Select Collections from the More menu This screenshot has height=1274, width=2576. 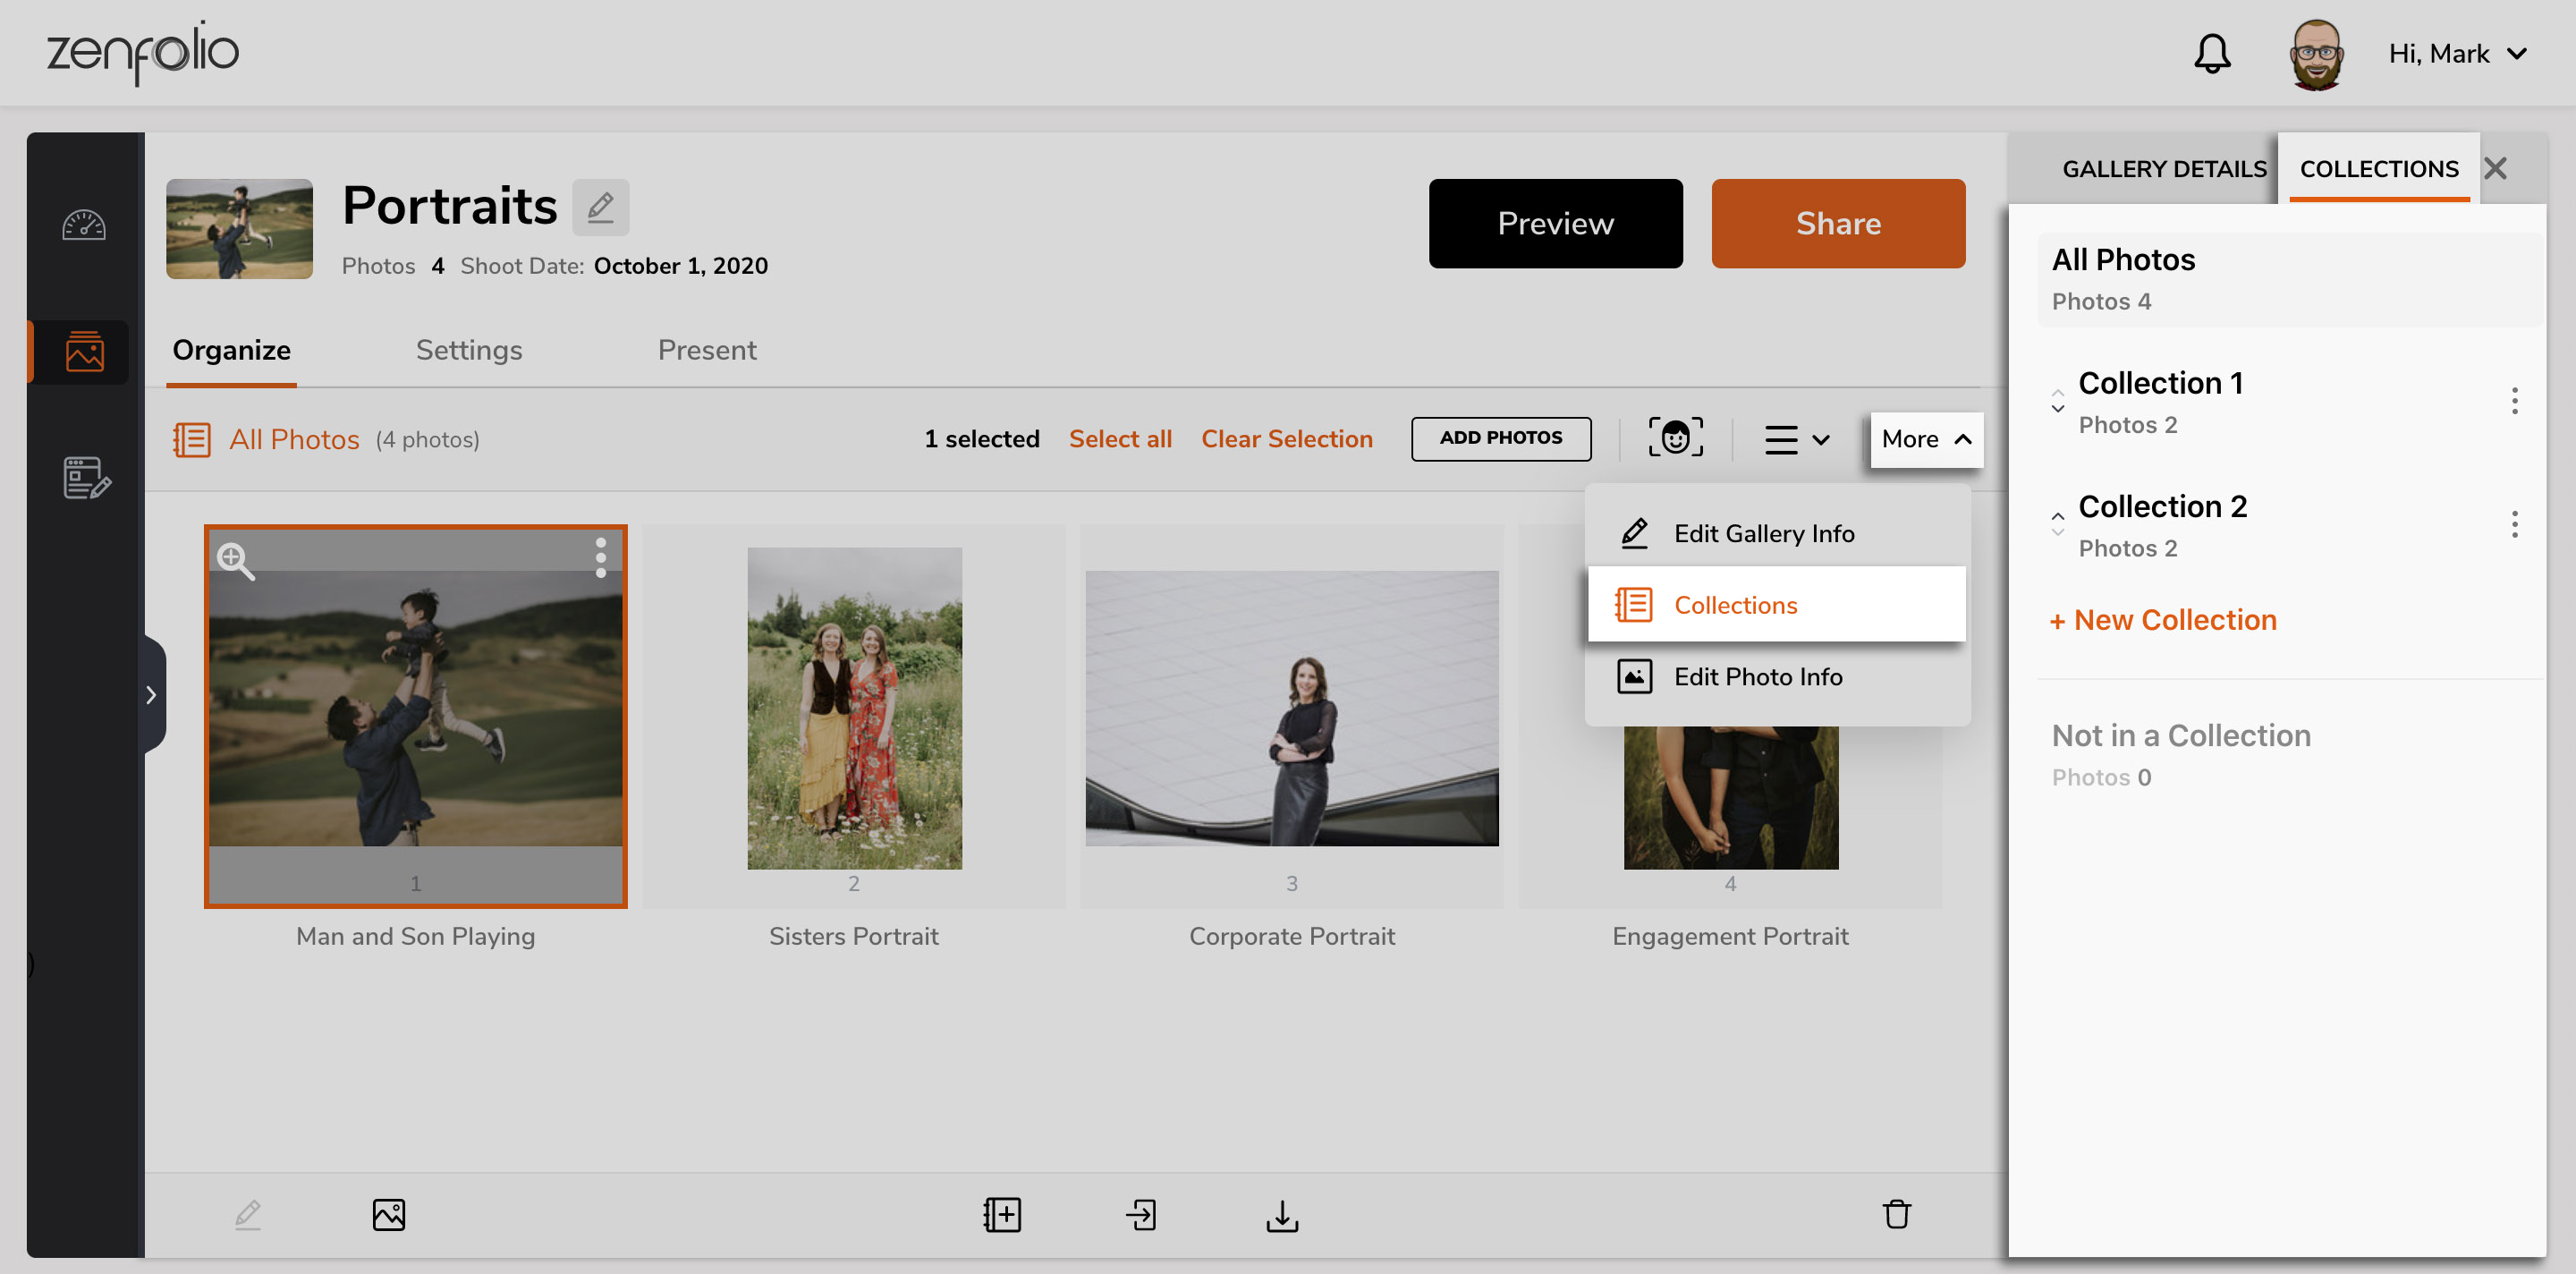coord(1735,604)
